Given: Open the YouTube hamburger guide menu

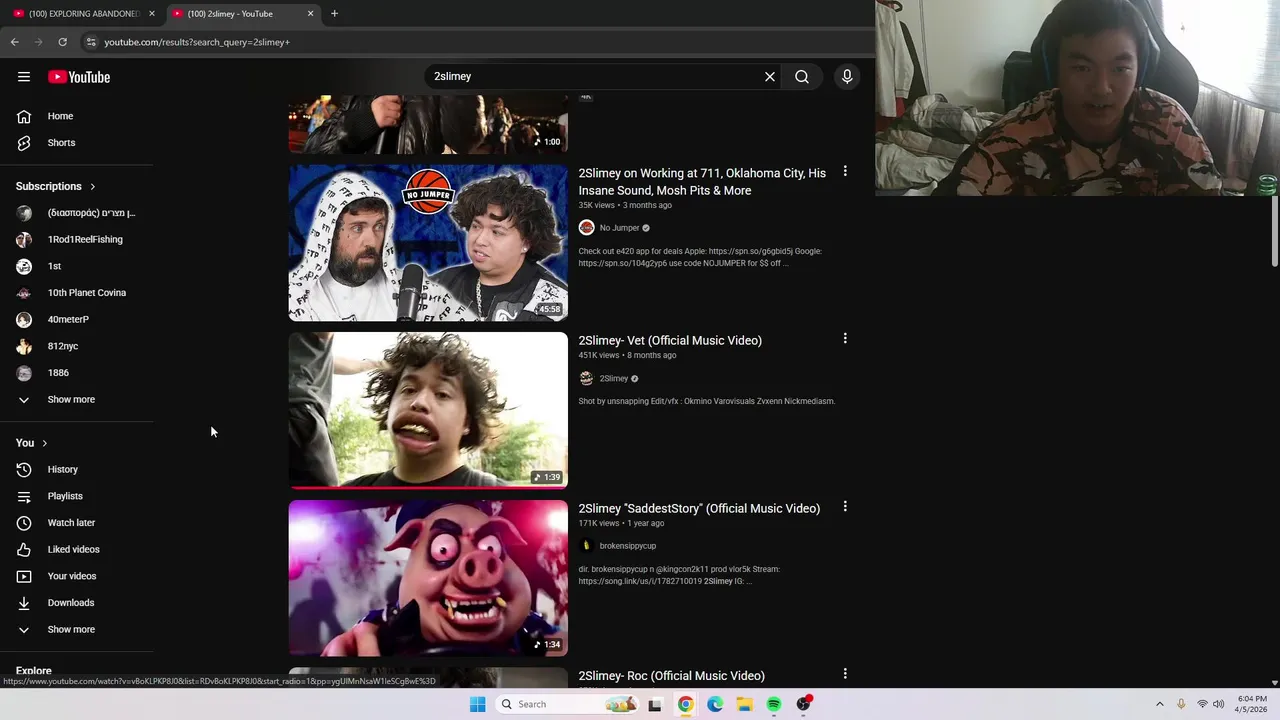Looking at the screenshot, I should coord(24,77).
